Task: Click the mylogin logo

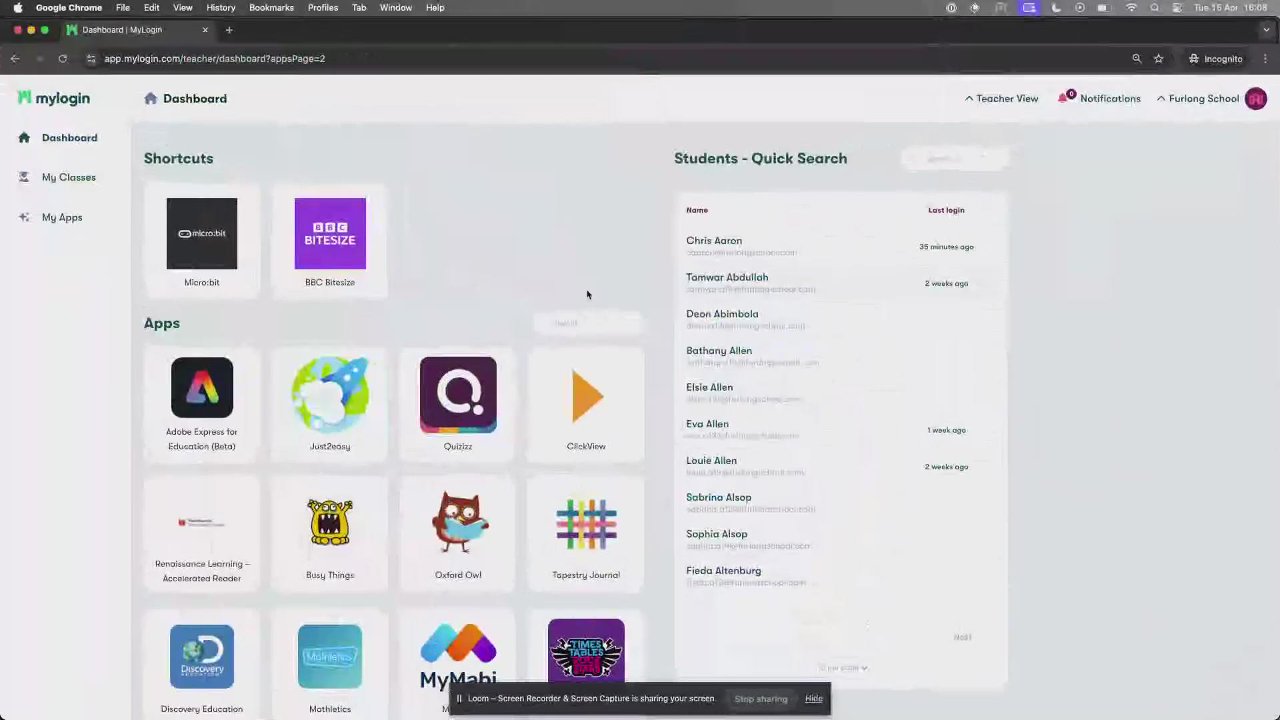Action: [x=54, y=98]
